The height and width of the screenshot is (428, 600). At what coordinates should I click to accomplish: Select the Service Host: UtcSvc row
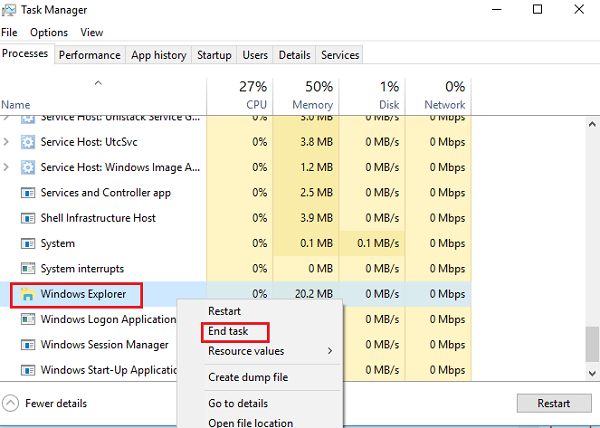tap(235, 142)
